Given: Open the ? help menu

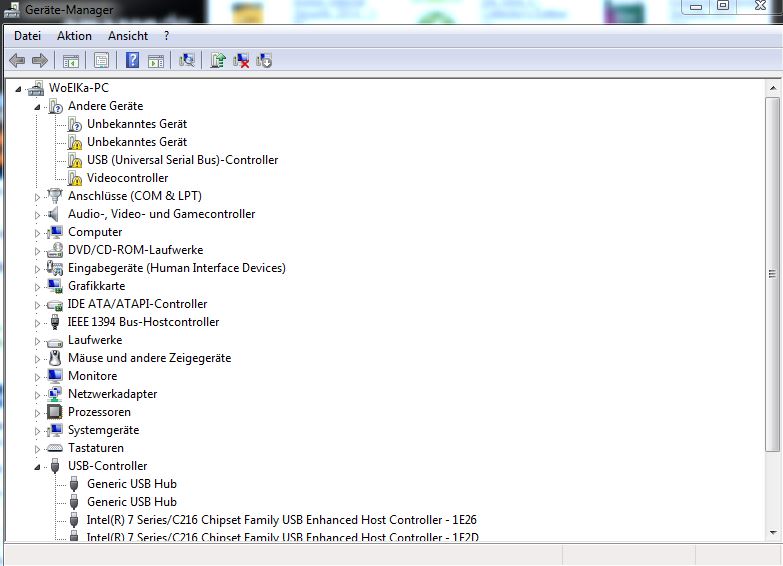Looking at the screenshot, I should [x=166, y=36].
